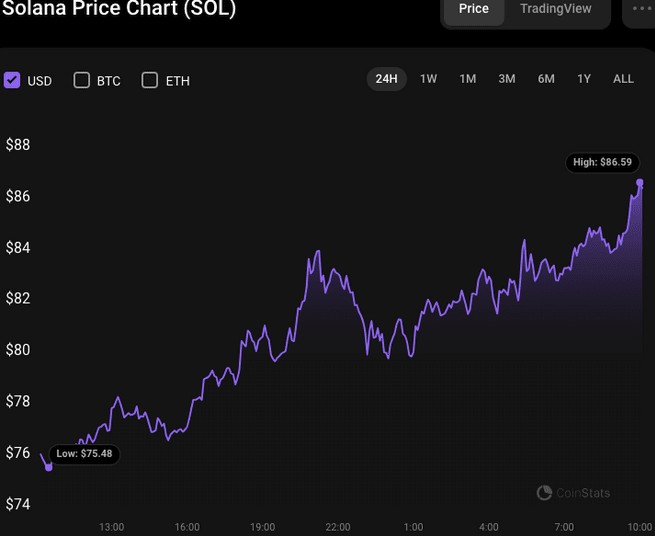Viewport: 655px width, 536px height.
Task: Click the low price dot marker on chart
Action: coord(48,466)
